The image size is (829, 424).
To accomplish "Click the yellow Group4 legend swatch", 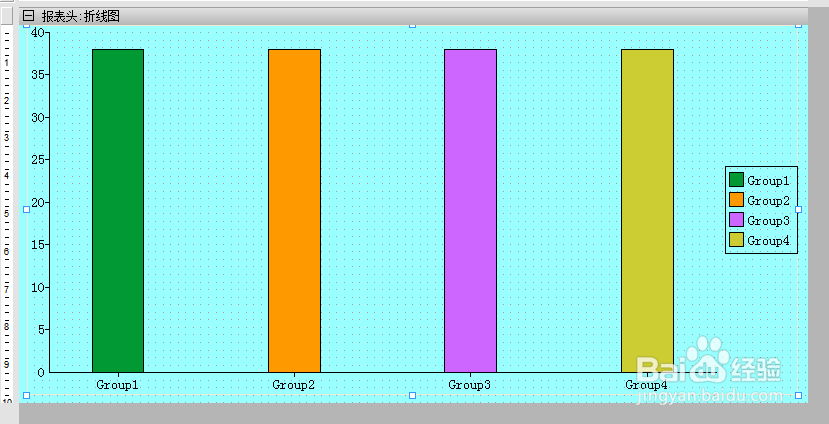I will (x=736, y=240).
